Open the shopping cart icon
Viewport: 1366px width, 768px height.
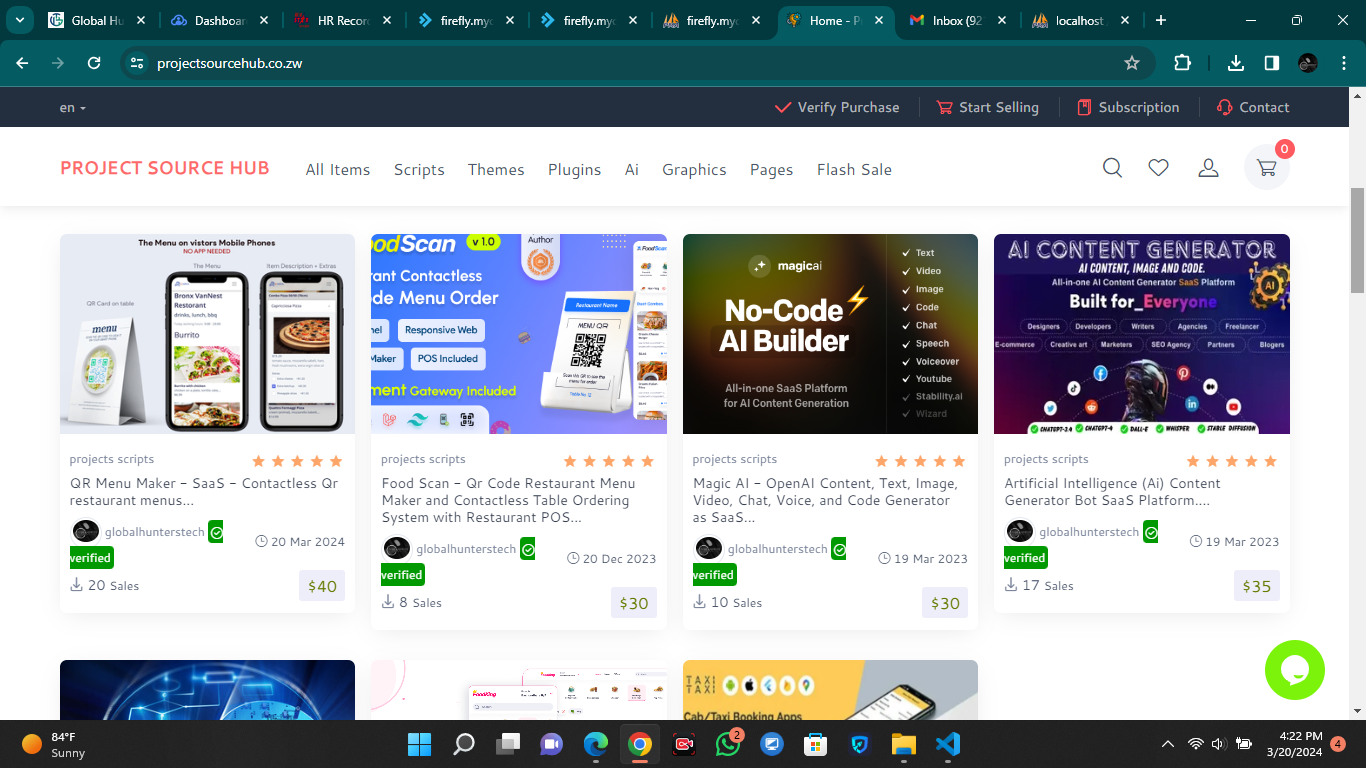pyautogui.click(x=1266, y=168)
